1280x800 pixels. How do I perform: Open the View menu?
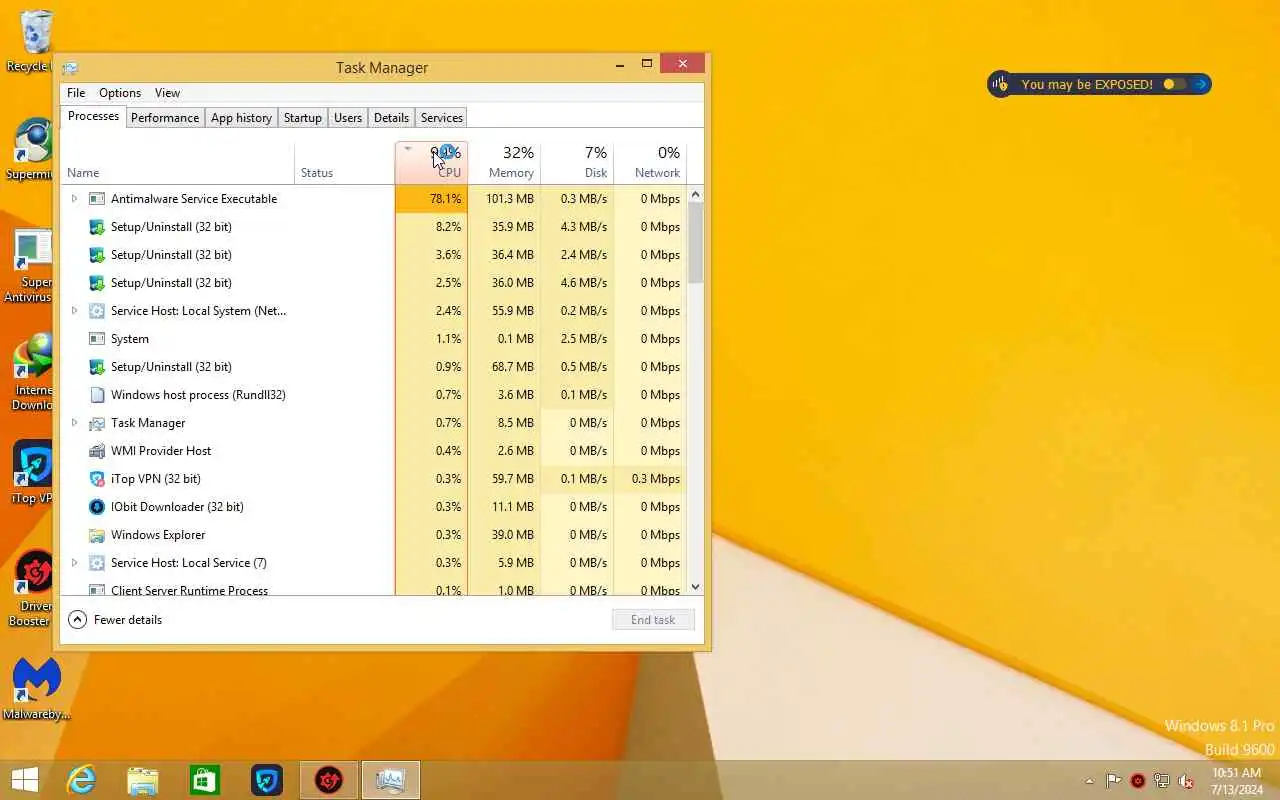coord(167,93)
